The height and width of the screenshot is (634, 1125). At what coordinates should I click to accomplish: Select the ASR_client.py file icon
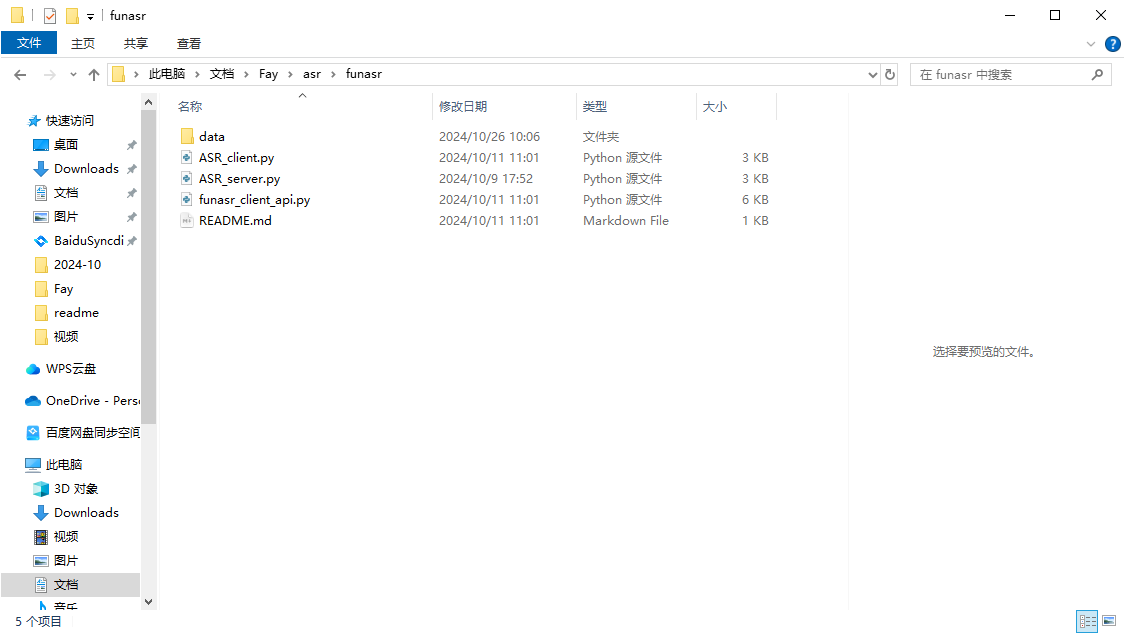[187, 157]
